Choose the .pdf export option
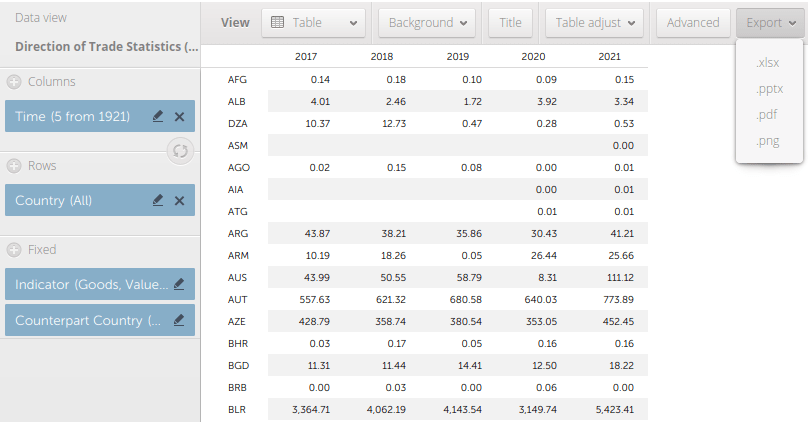Image resolution: width=808 pixels, height=422 pixels. click(x=767, y=115)
